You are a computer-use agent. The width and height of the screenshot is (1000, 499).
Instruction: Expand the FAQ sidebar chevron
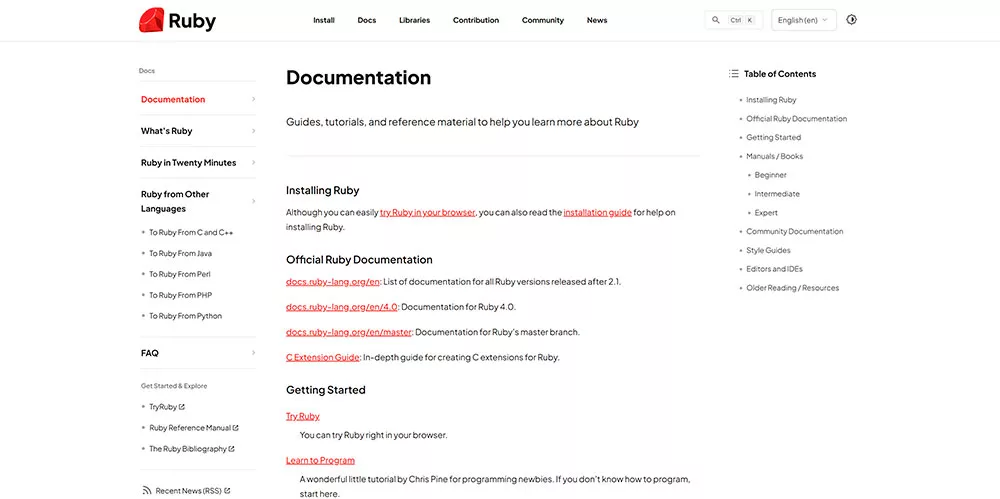(253, 353)
